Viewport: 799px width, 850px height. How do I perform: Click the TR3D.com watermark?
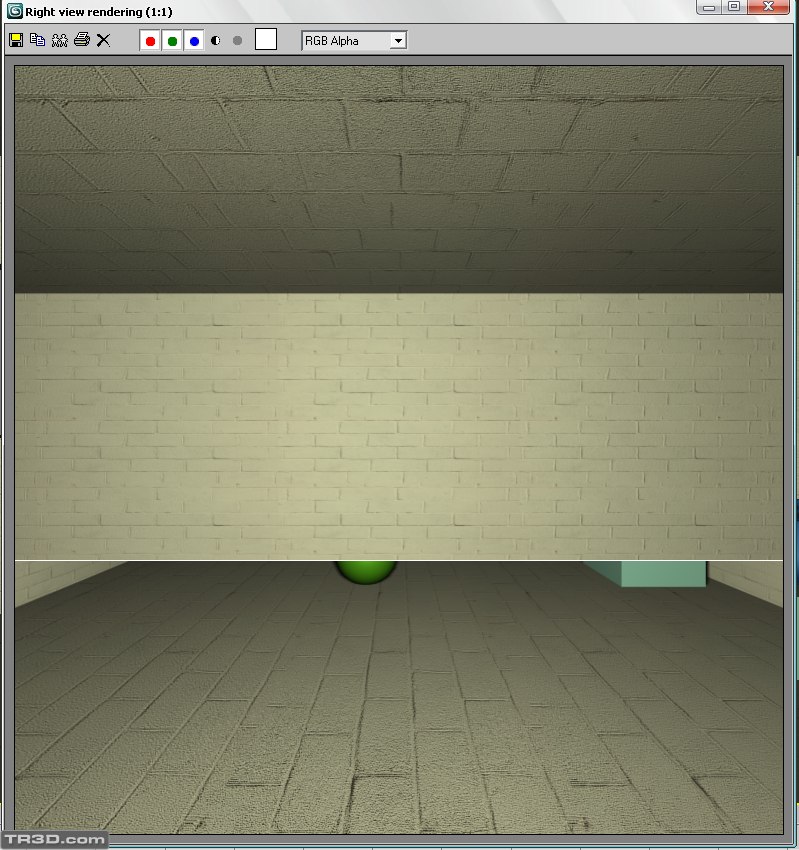point(54,840)
